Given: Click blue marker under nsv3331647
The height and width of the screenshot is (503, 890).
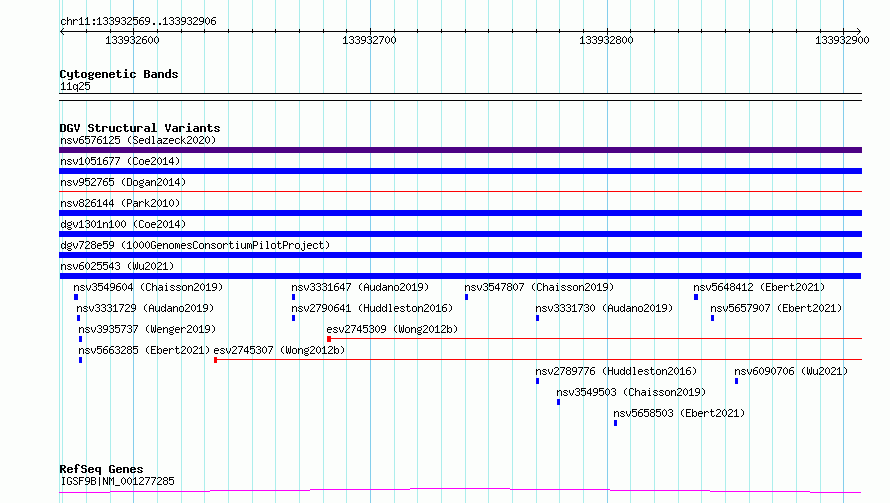Looking at the screenshot, I should coord(293,297).
